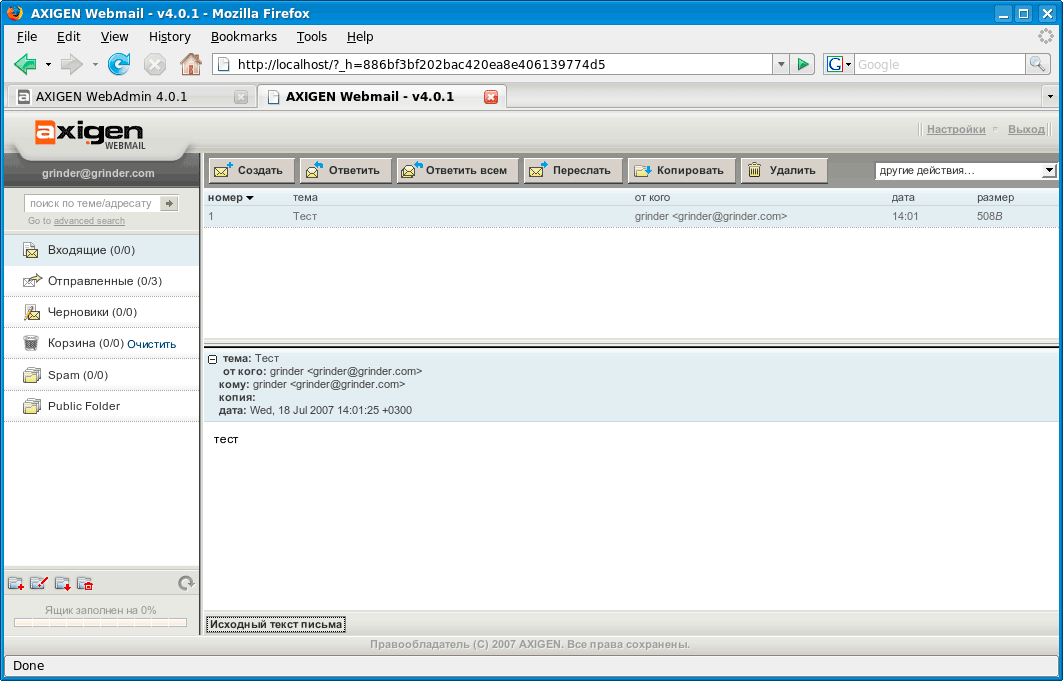Open the History menu
Image resolution: width=1063 pixels, height=681 pixels.
[169, 37]
